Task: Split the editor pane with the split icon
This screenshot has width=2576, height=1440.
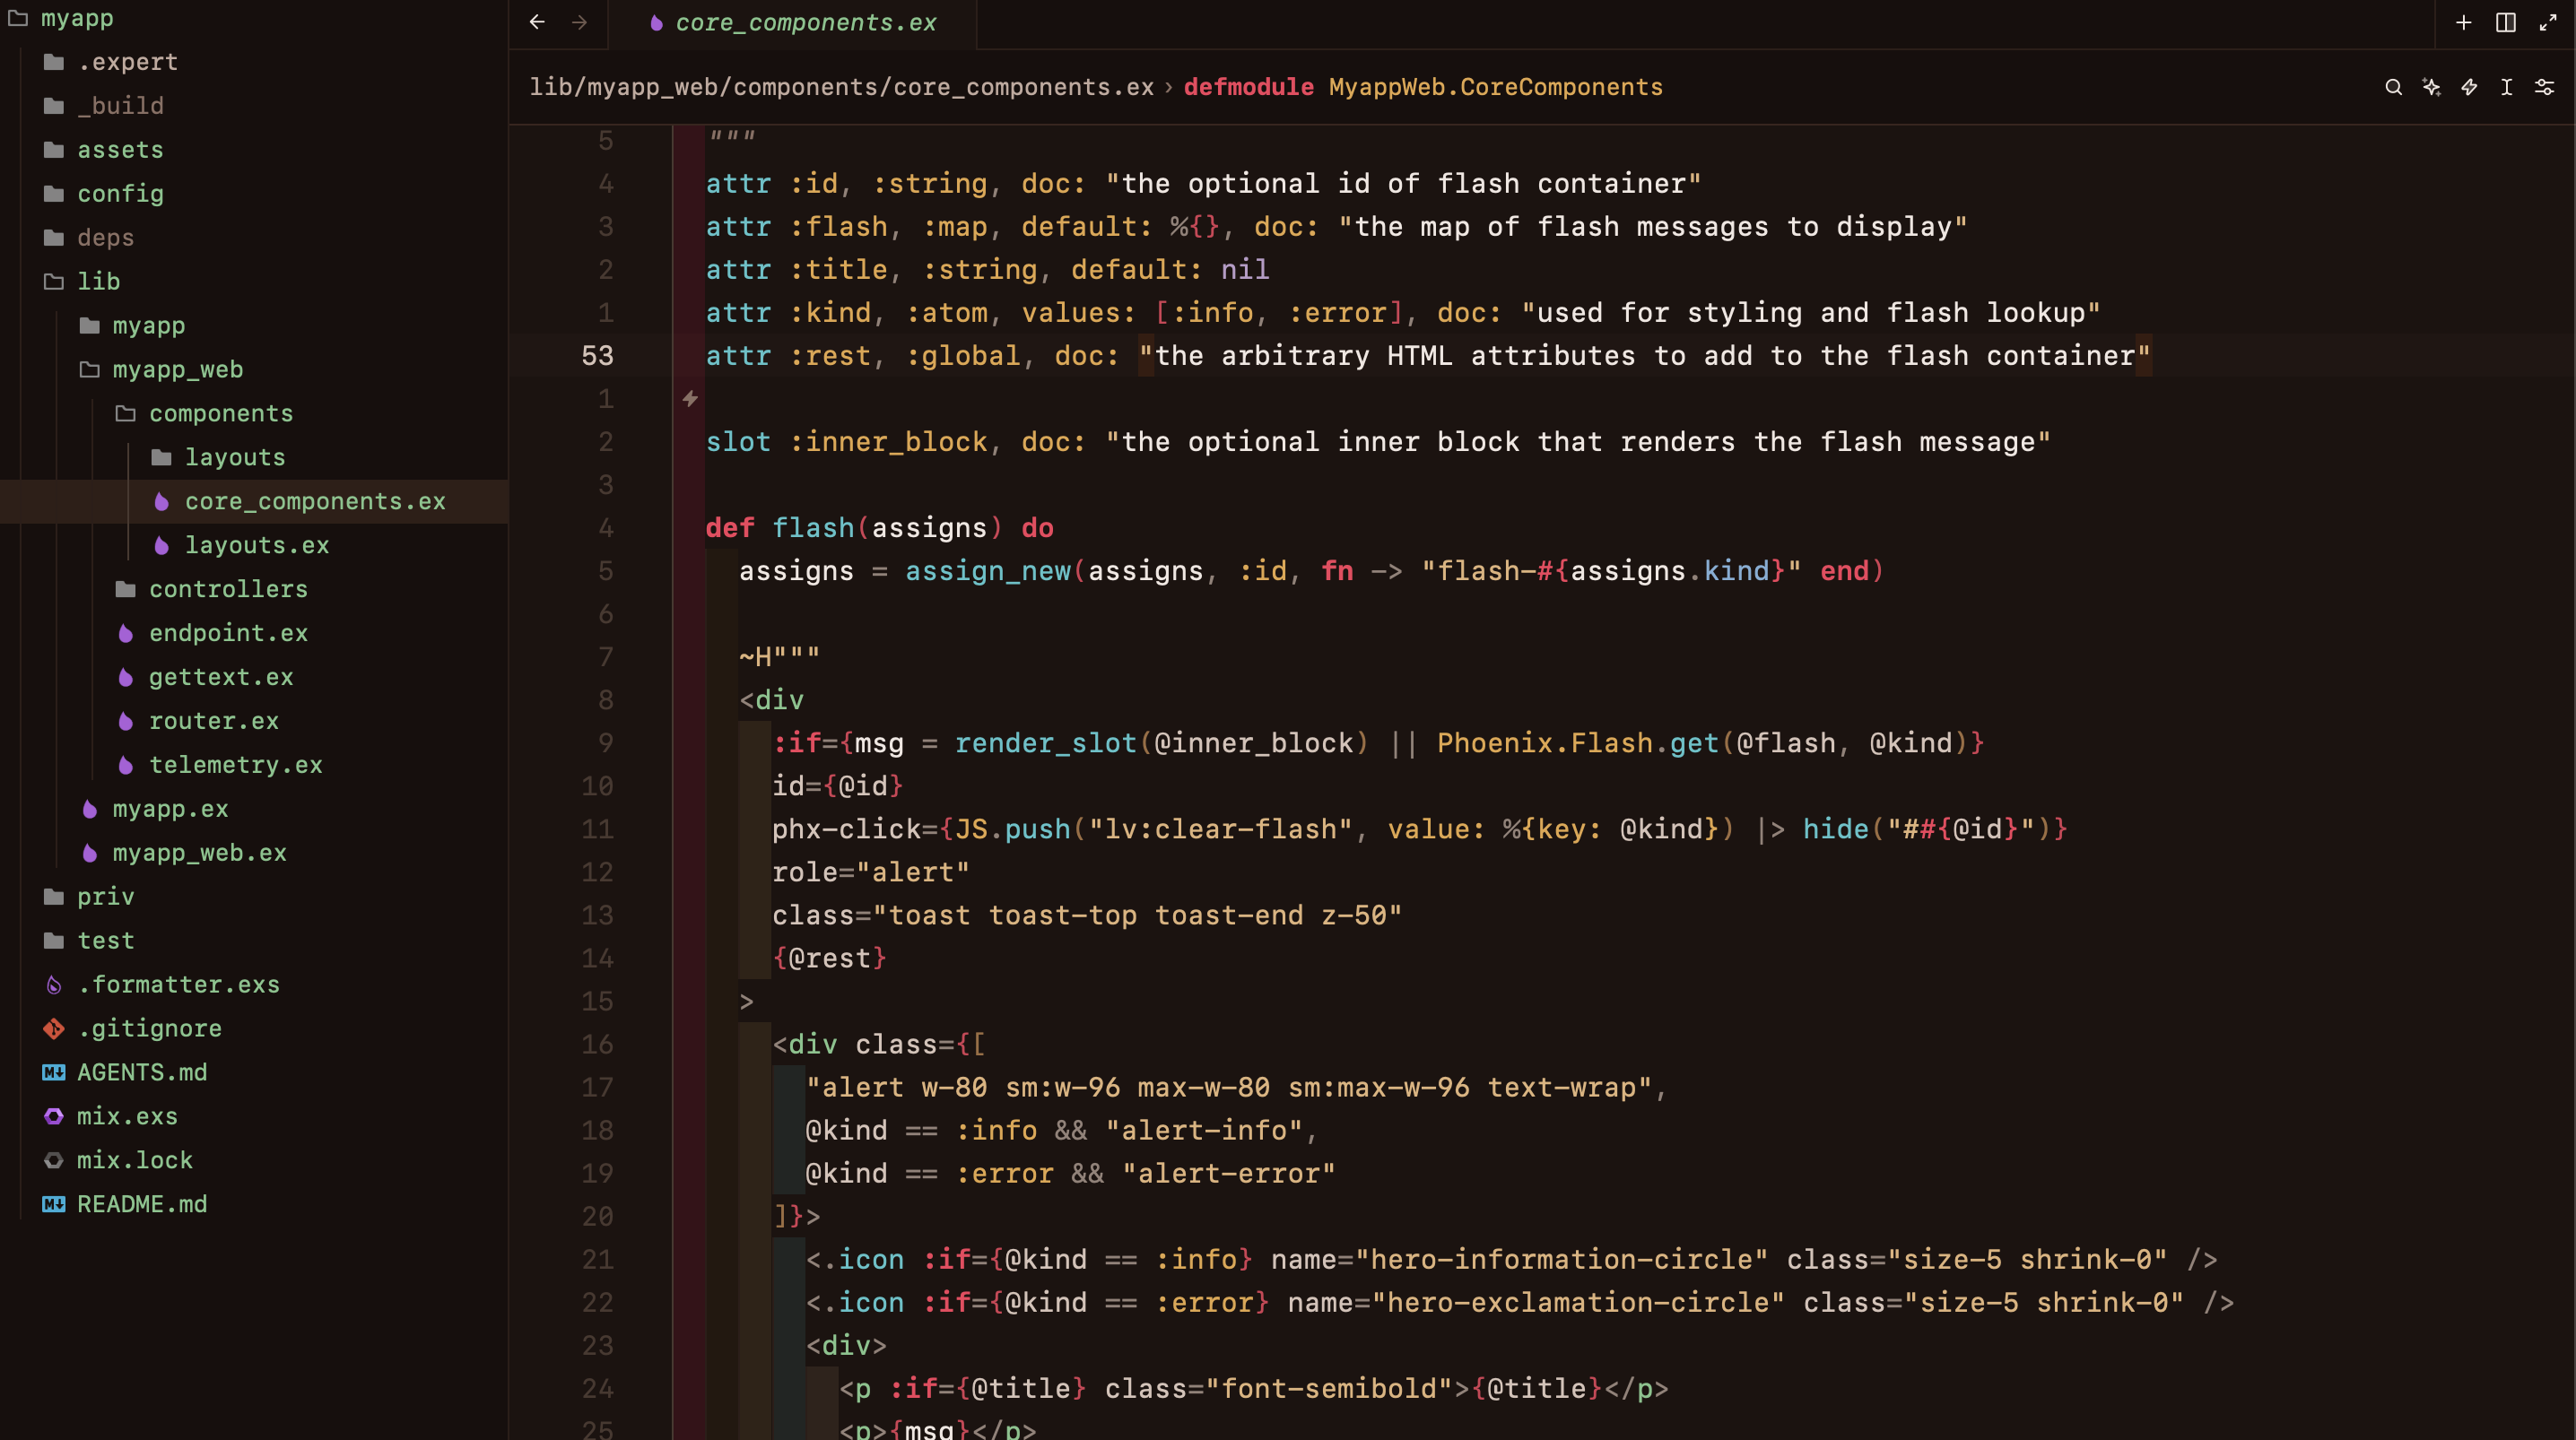Action: (2505, 22)
